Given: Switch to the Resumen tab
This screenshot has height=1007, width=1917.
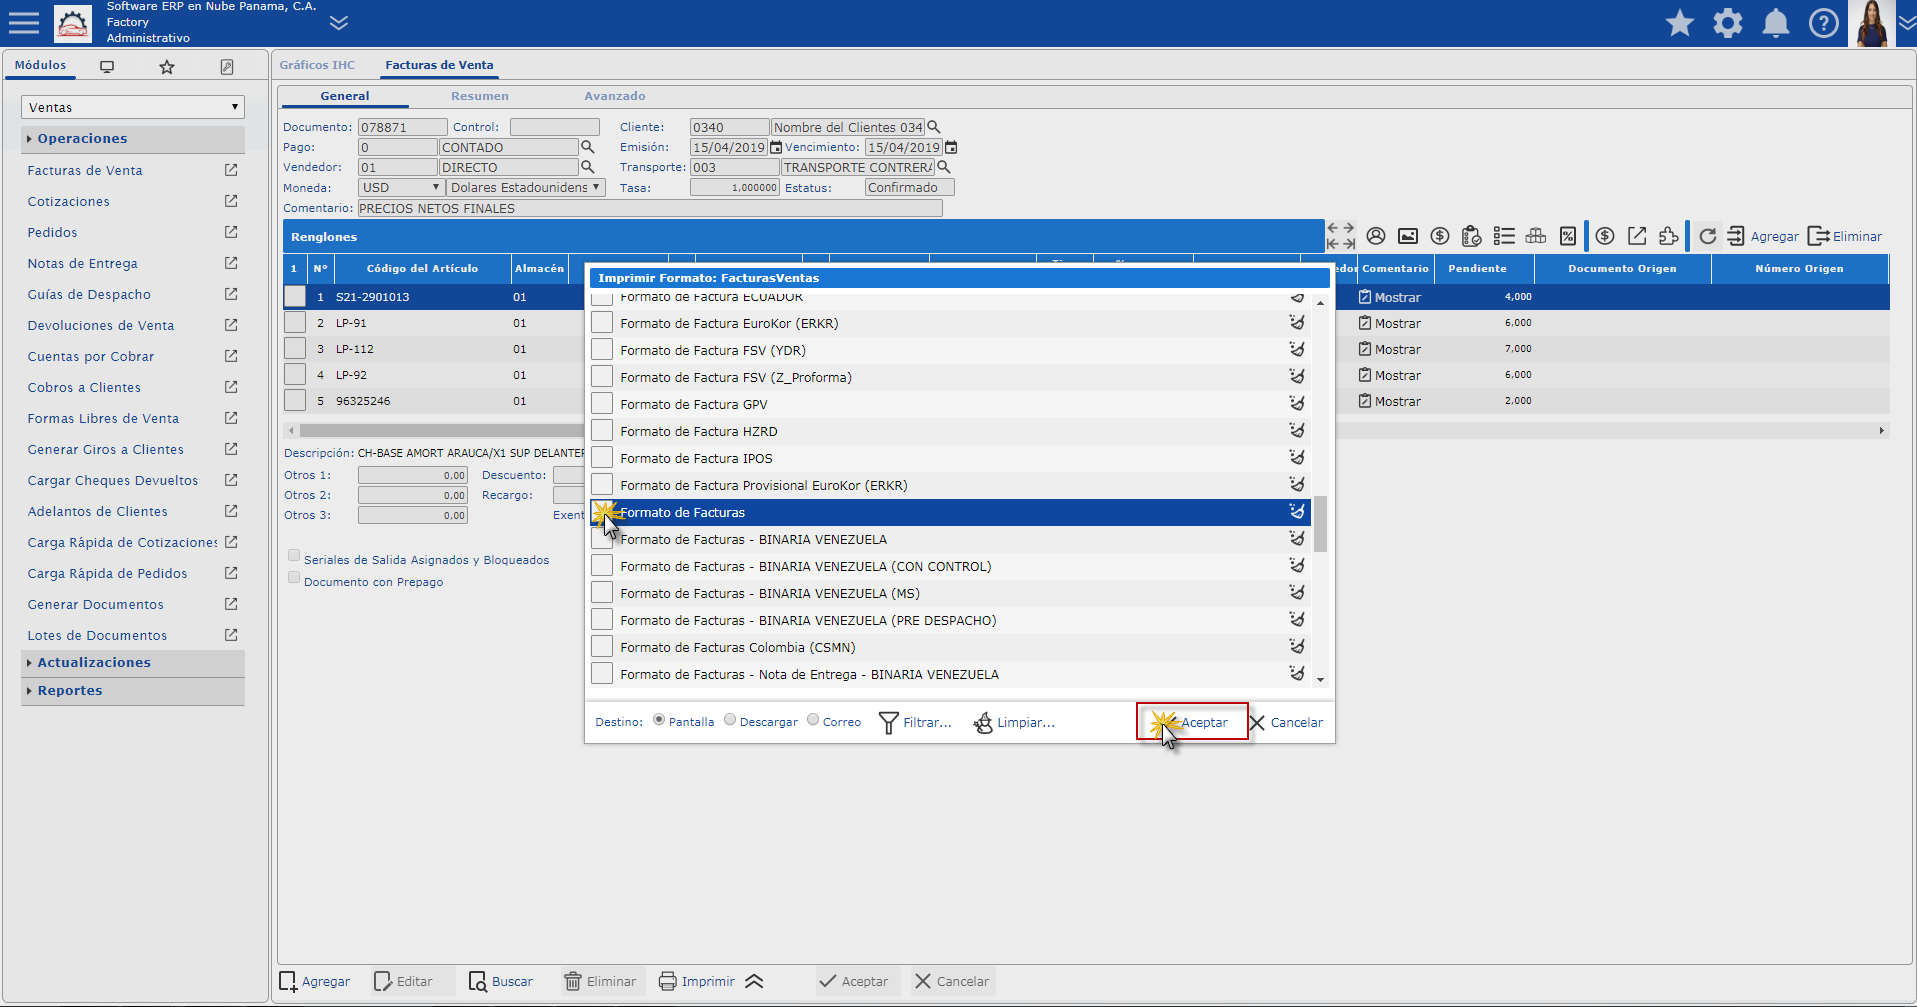Looking at the screenshot, I should point(479,96).
